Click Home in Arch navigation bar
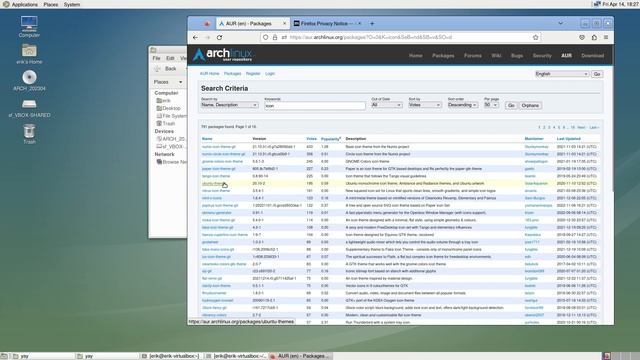Image resolution: width=640 pixels, height=360 pixels. point(416,56)
